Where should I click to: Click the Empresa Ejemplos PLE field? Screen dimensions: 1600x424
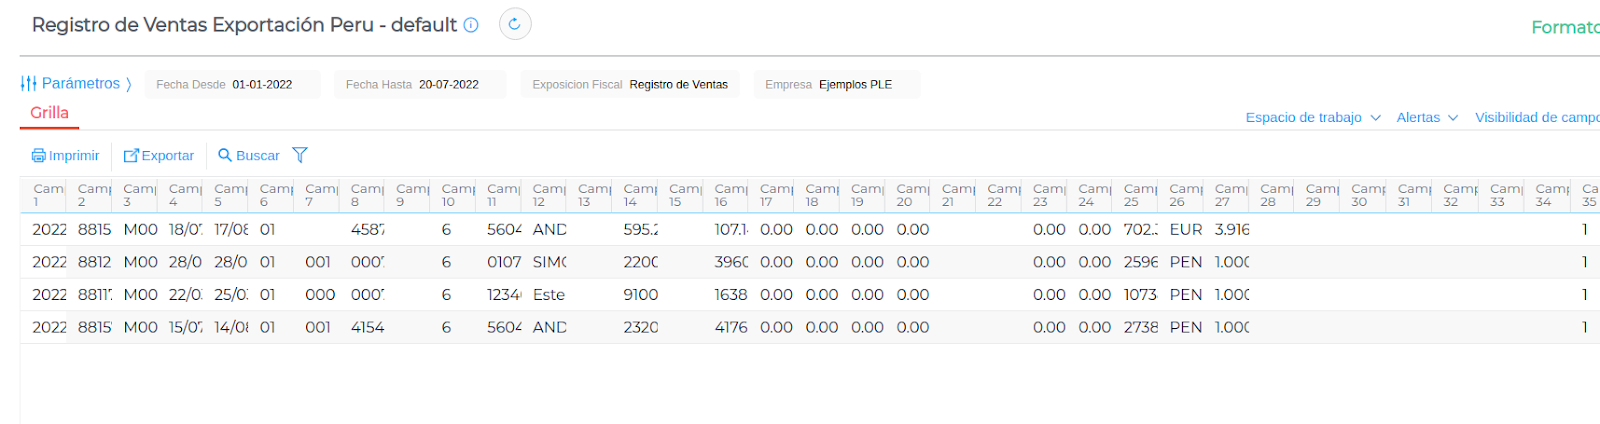tap(836, 85)
